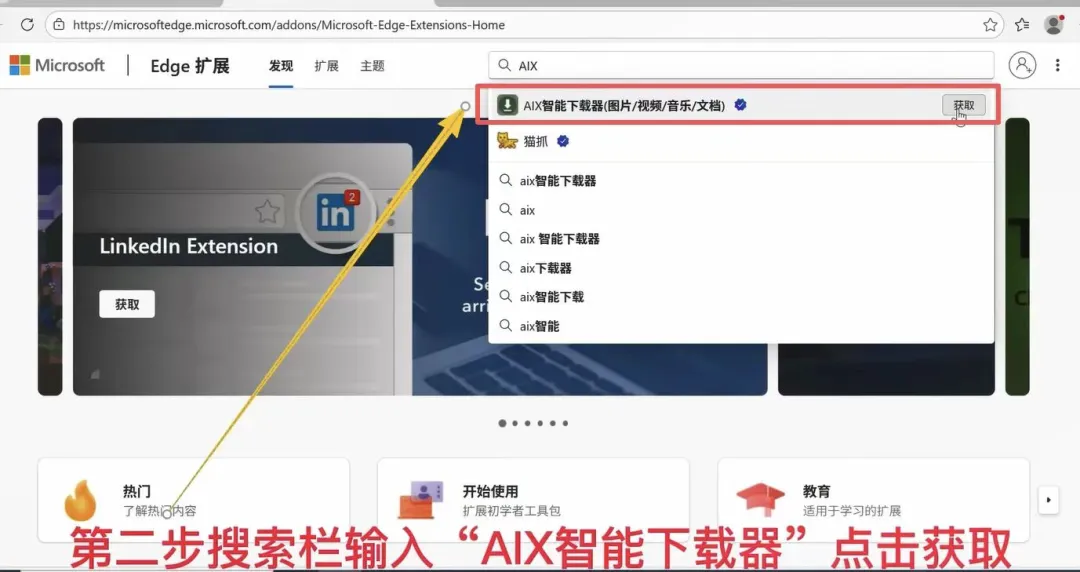Open the 开始使用 category card
This screenshot has height=572, width=1080.
point(533,500)
